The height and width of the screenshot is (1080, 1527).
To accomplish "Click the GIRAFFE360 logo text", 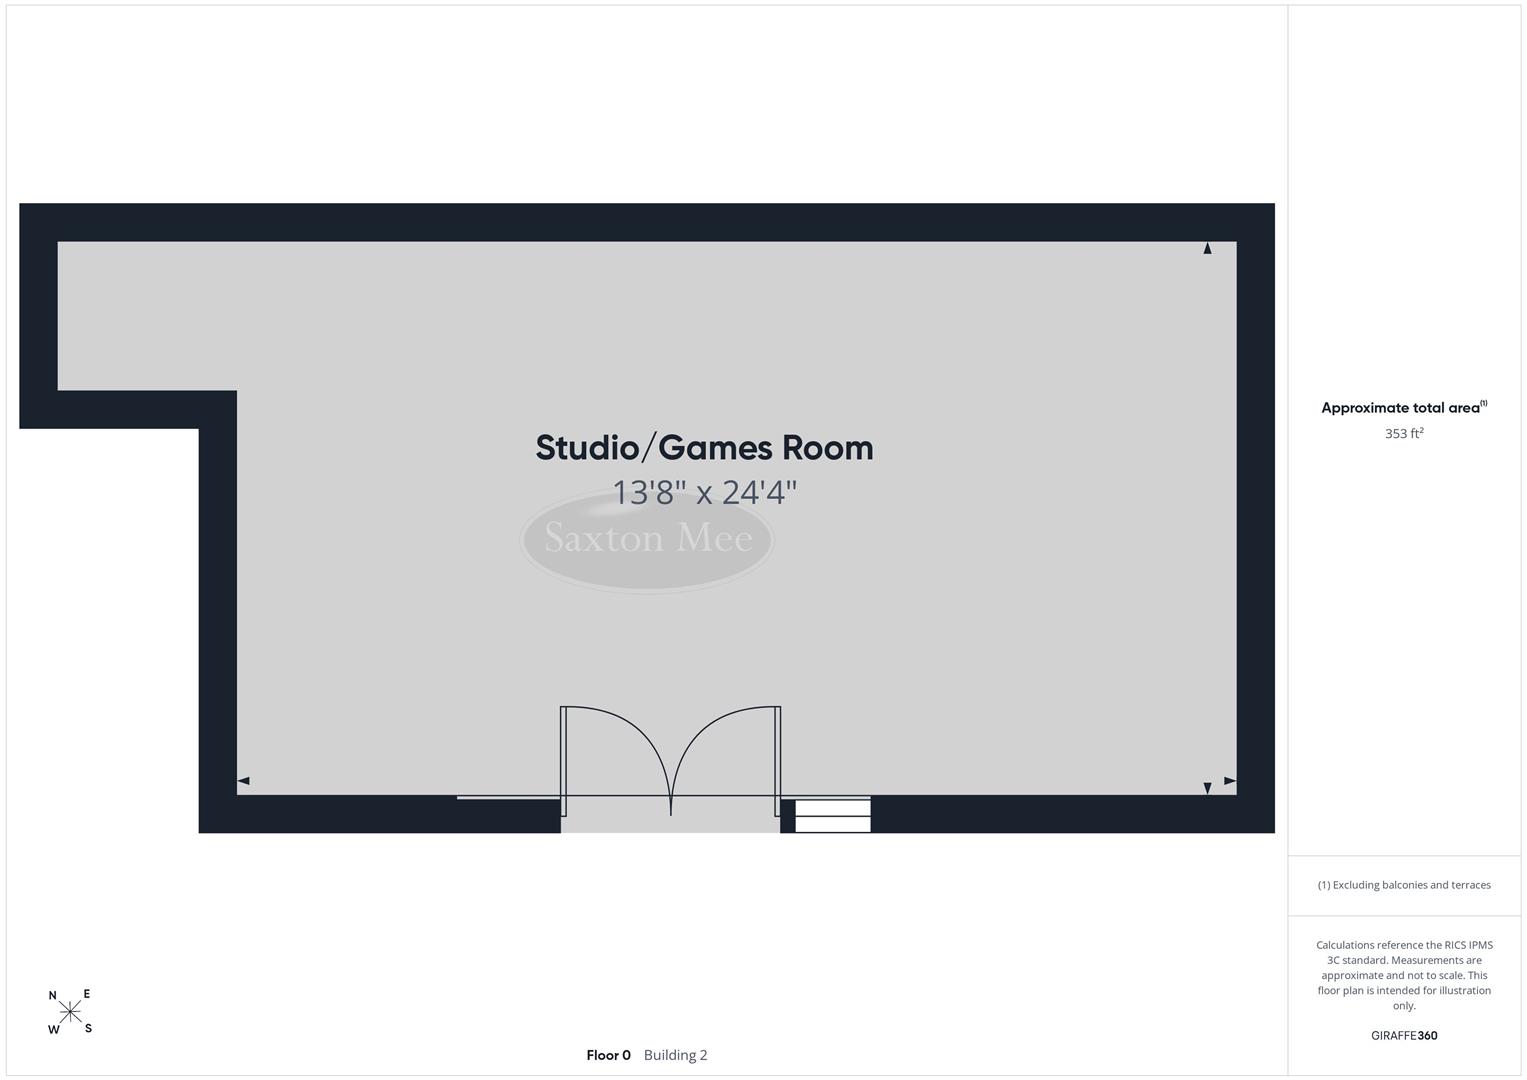I will [x=1404, y=1035].
